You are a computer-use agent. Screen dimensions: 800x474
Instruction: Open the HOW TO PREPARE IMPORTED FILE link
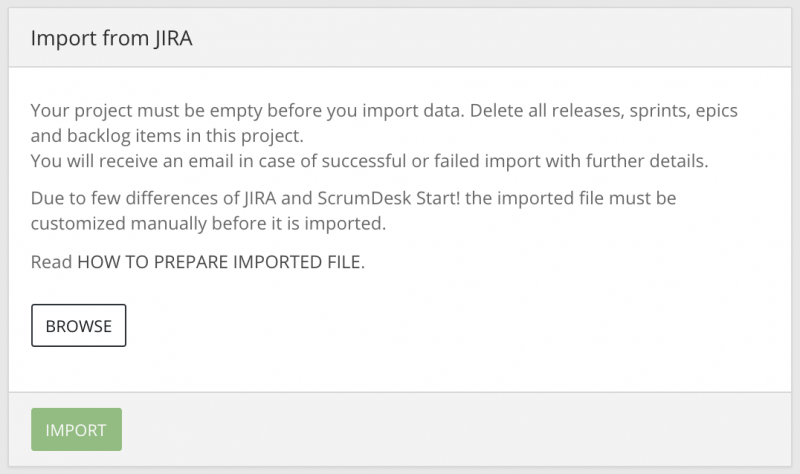(221, 263)
